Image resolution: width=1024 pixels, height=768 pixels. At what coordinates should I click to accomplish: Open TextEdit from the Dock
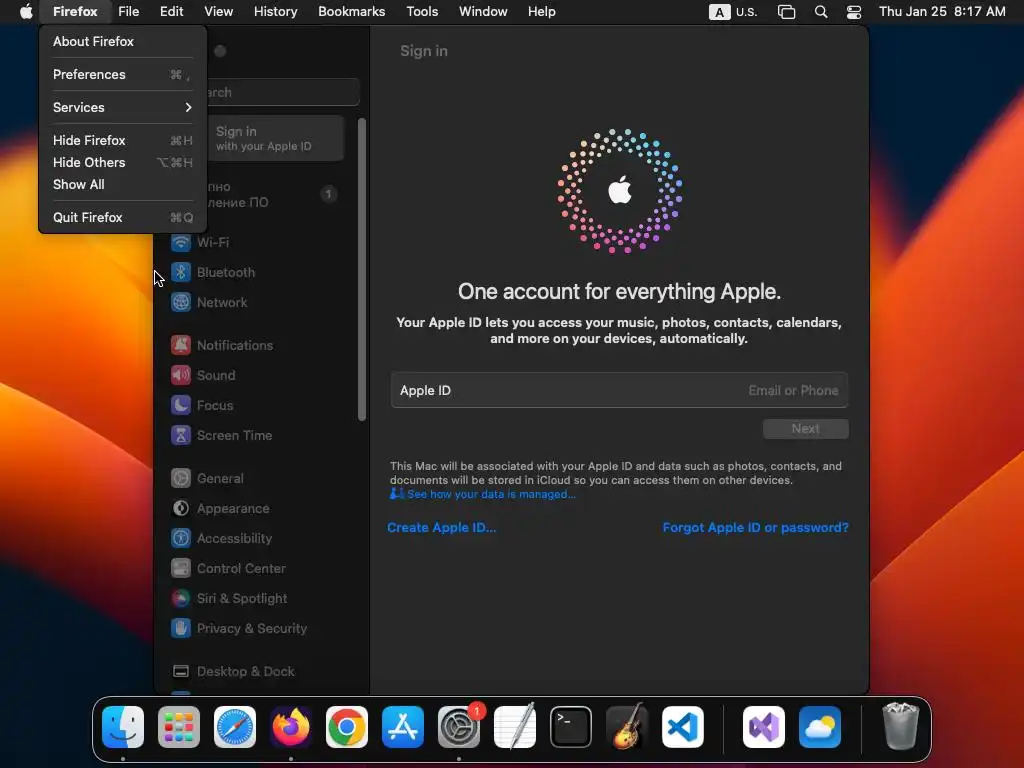point(515,727)
